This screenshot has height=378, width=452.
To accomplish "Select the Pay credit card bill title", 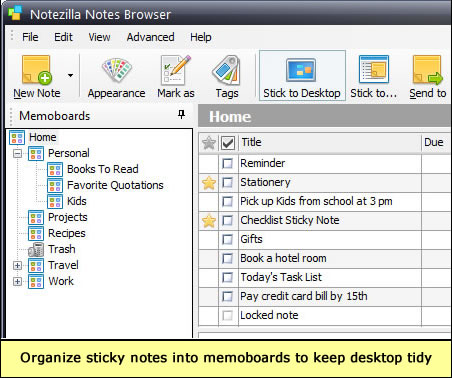I will [304, 296].
